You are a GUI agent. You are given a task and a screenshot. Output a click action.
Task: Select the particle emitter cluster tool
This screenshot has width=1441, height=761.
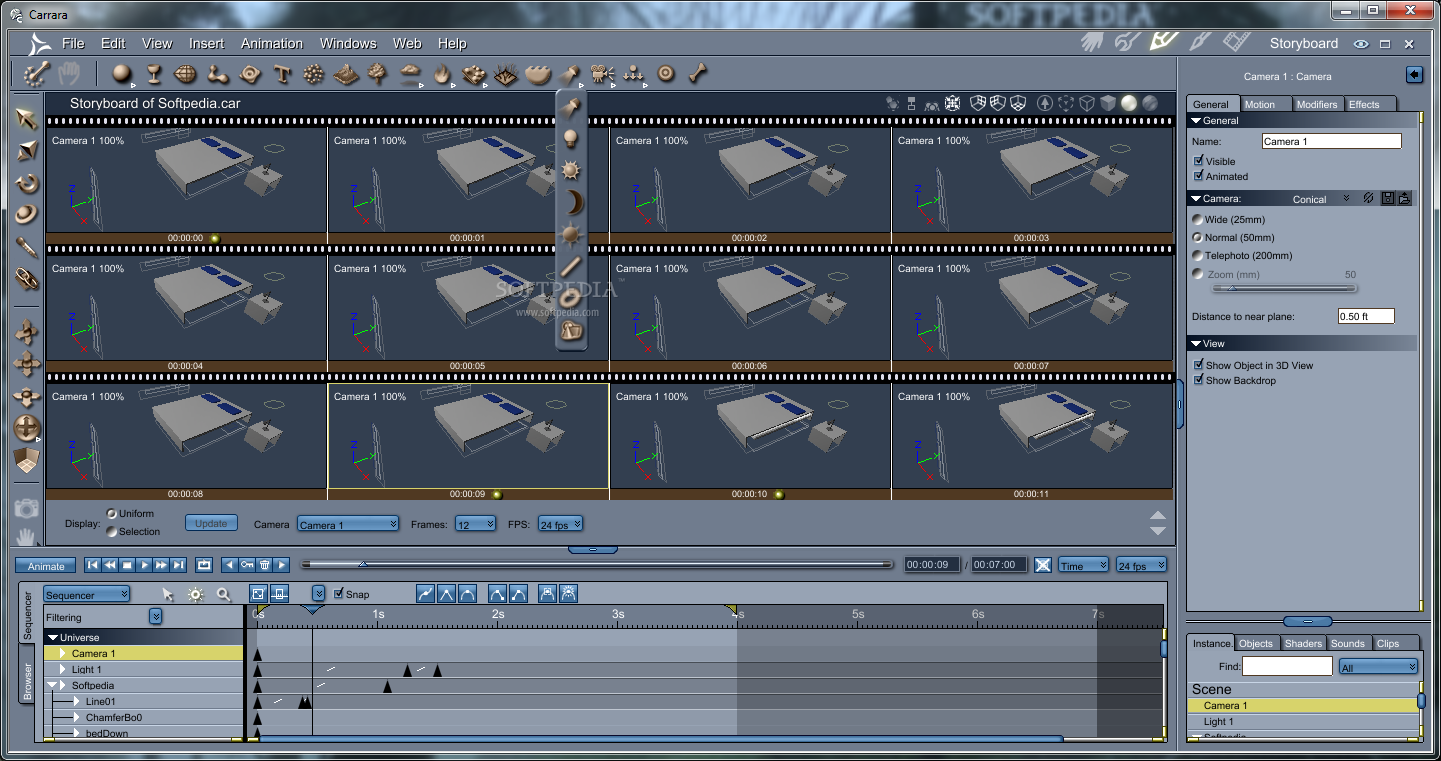tap(314, 73)
